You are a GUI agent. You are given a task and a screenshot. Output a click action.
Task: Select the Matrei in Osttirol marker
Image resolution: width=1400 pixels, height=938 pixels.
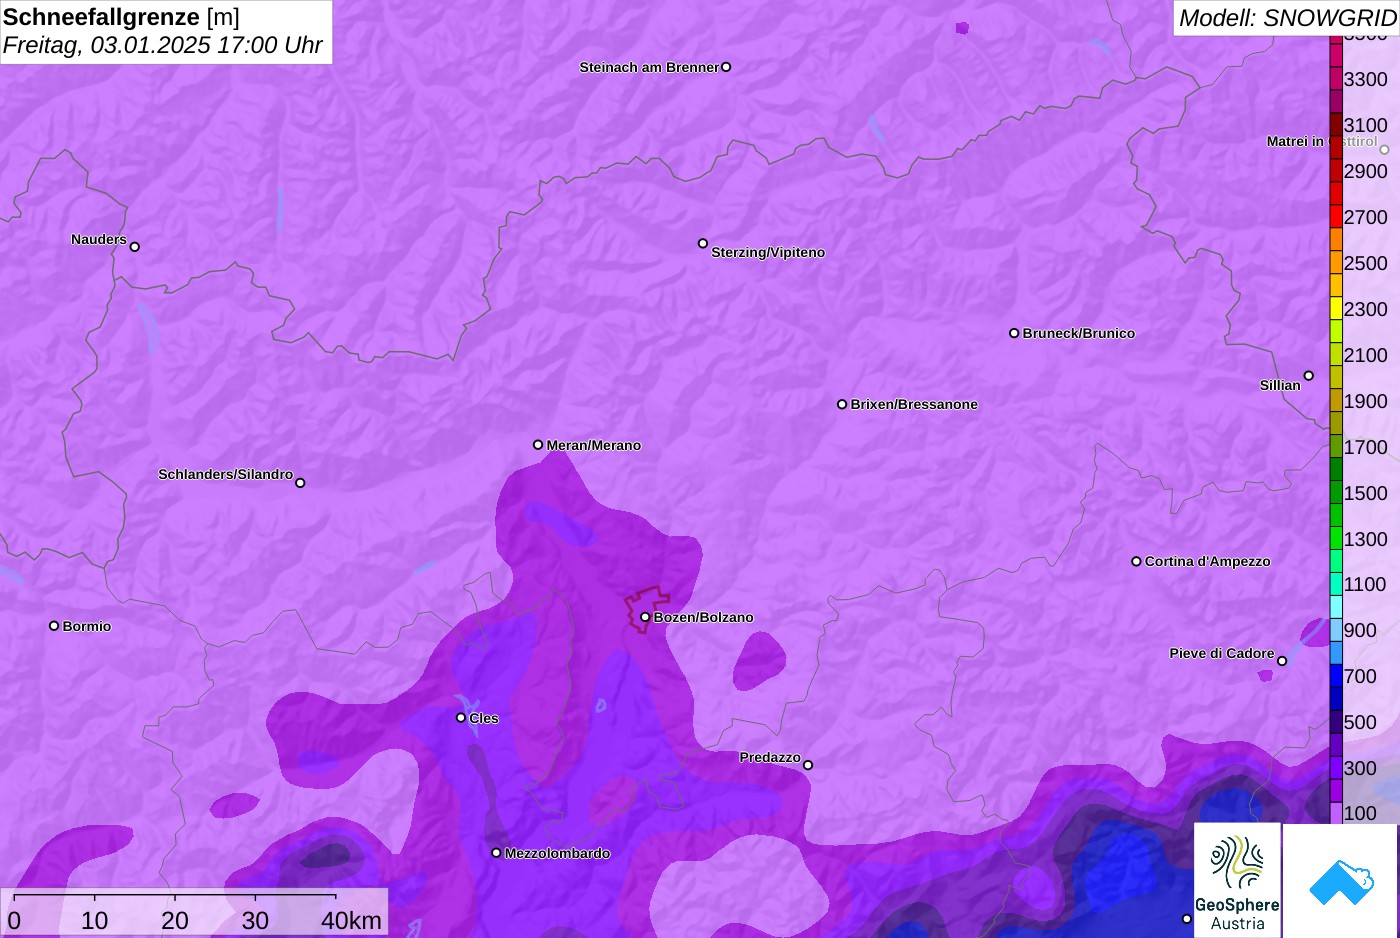pos(1385,150)
